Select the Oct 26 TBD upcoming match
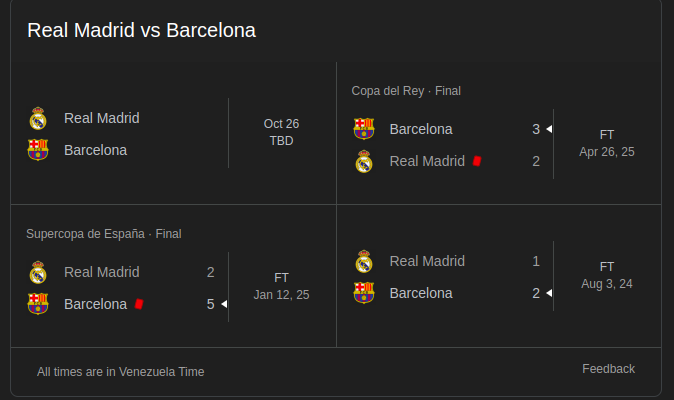The height and width of the screenshot is (400, 674). [x=281, y=132]
